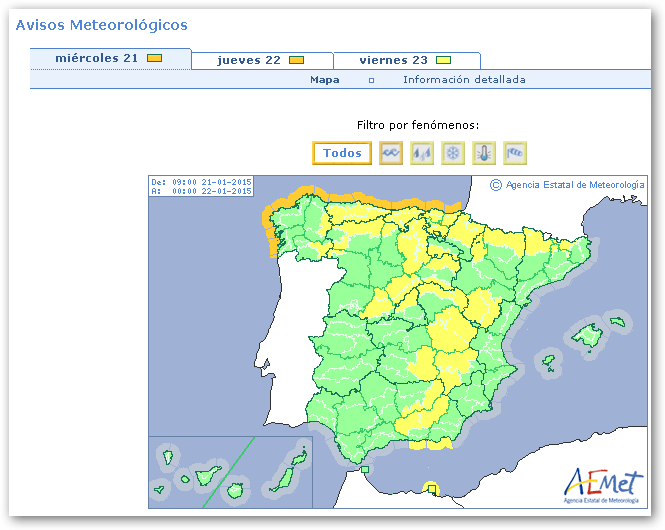Click the map validity date label
The image size is (665, 530).
(x=201, y=186)
